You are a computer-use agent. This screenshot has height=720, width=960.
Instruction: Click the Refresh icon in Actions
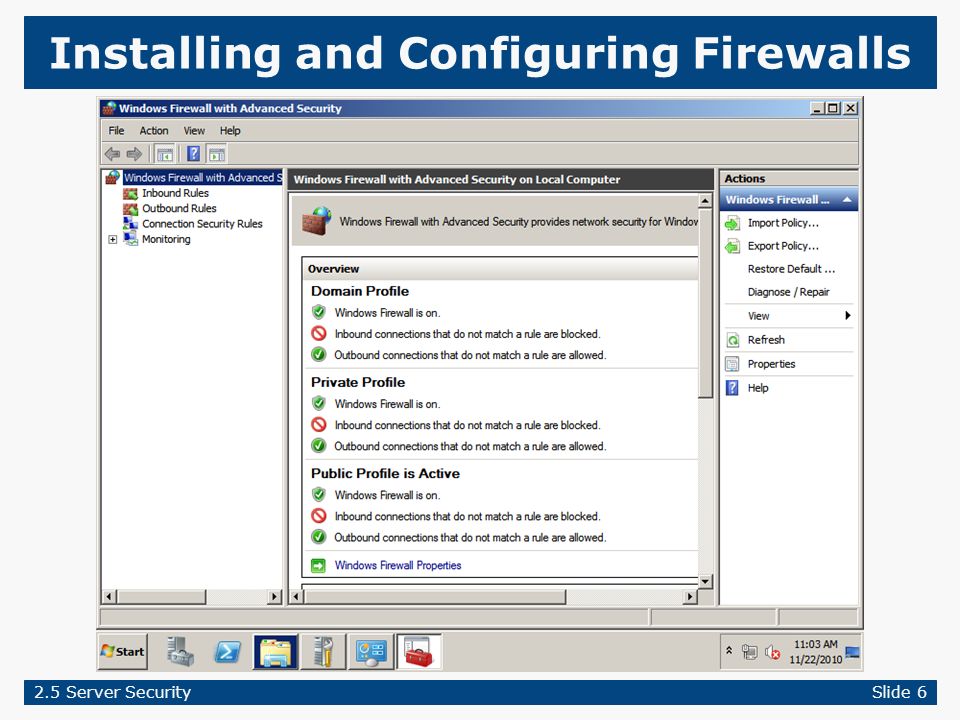point(732,340)
